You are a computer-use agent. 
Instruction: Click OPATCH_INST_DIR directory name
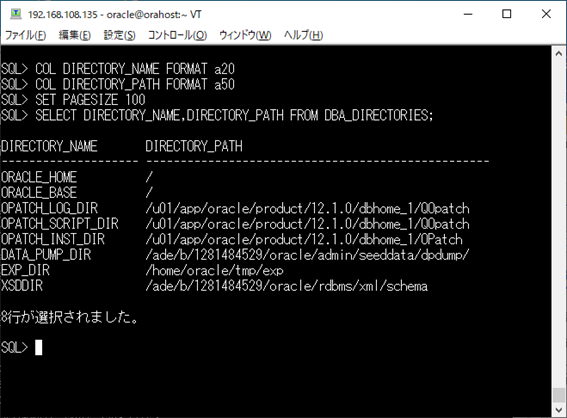click(x=53, y=239)
